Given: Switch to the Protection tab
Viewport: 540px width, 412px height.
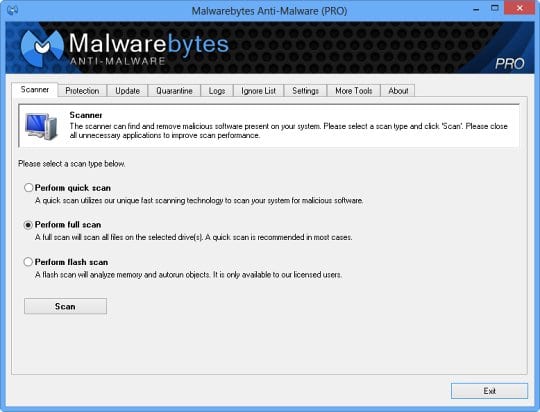Looking at the screenshot, I should click(82, 91).
